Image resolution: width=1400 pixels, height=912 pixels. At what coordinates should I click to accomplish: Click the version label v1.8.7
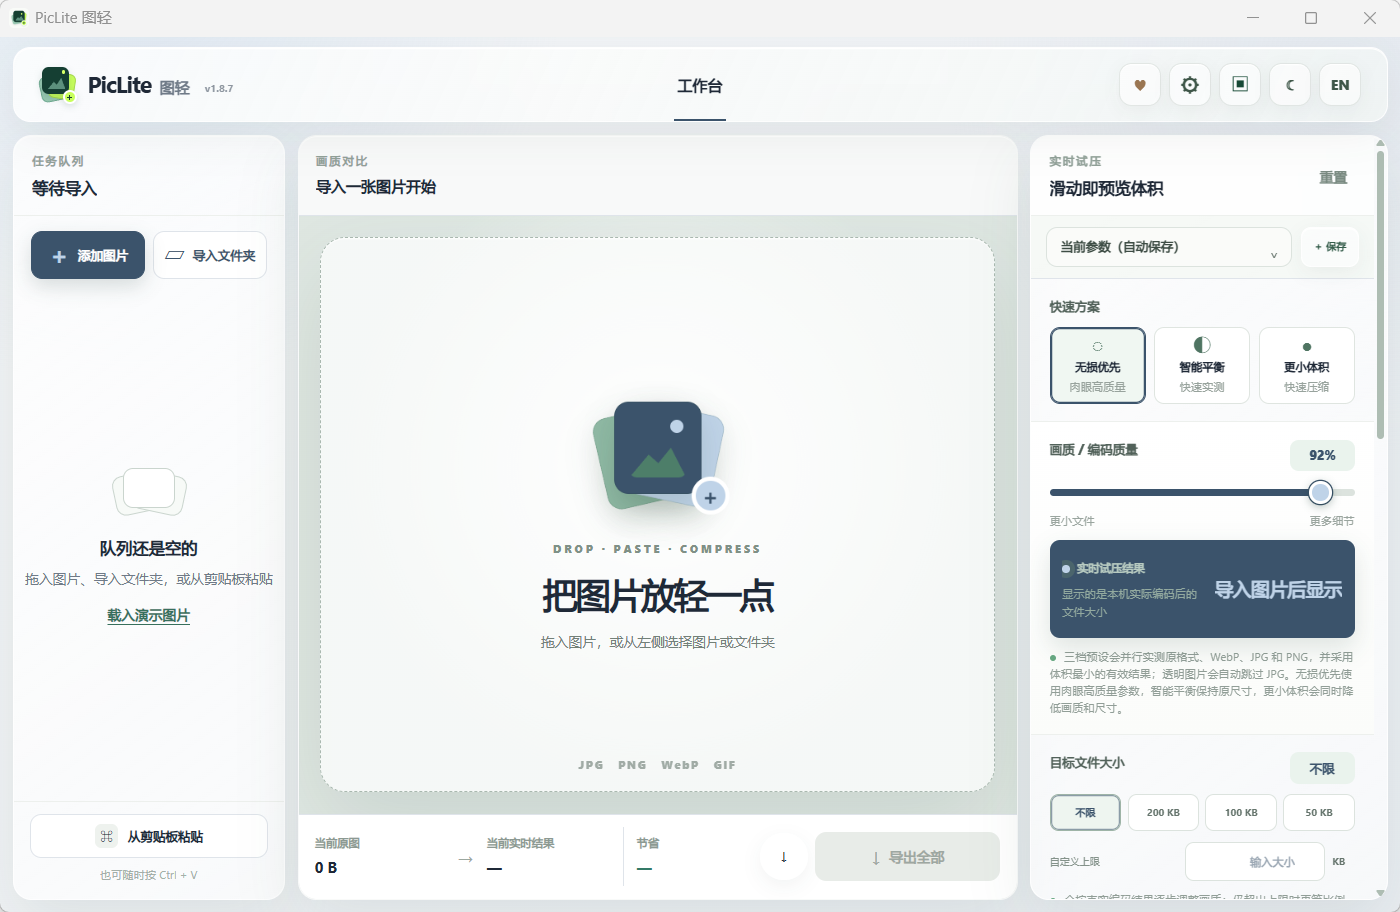[x=219, y=88]
